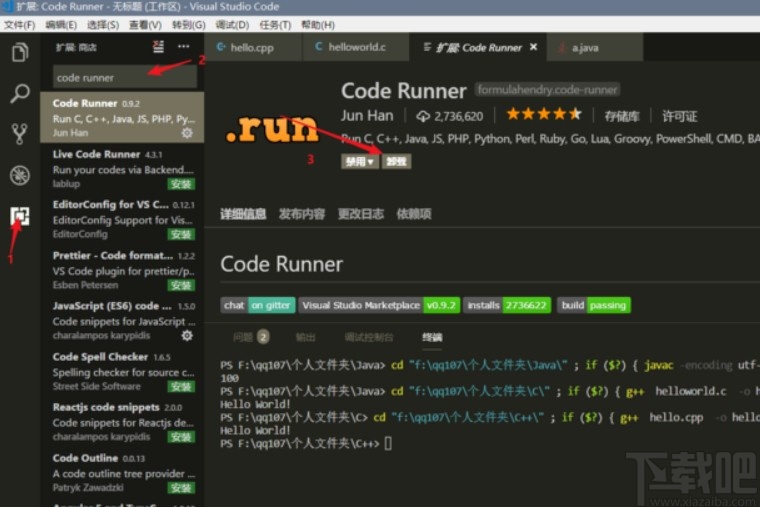The image size is (760, 507).
Task: Expand the 禁用 dropdown button
Action: [x=359, y=161]
